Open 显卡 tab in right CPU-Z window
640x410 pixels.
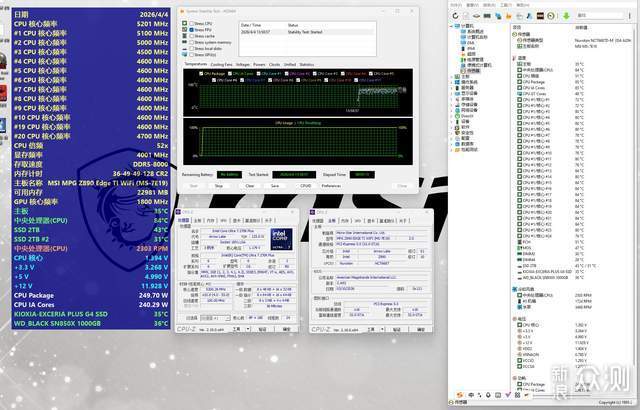tap(371, 221)
